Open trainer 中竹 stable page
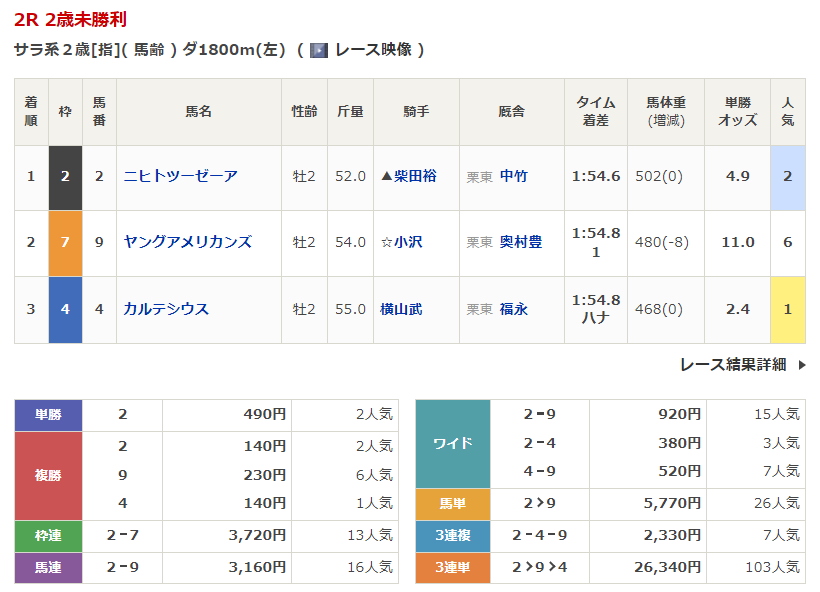This screenshot has width=820, height=592. [x=514, y=176]
